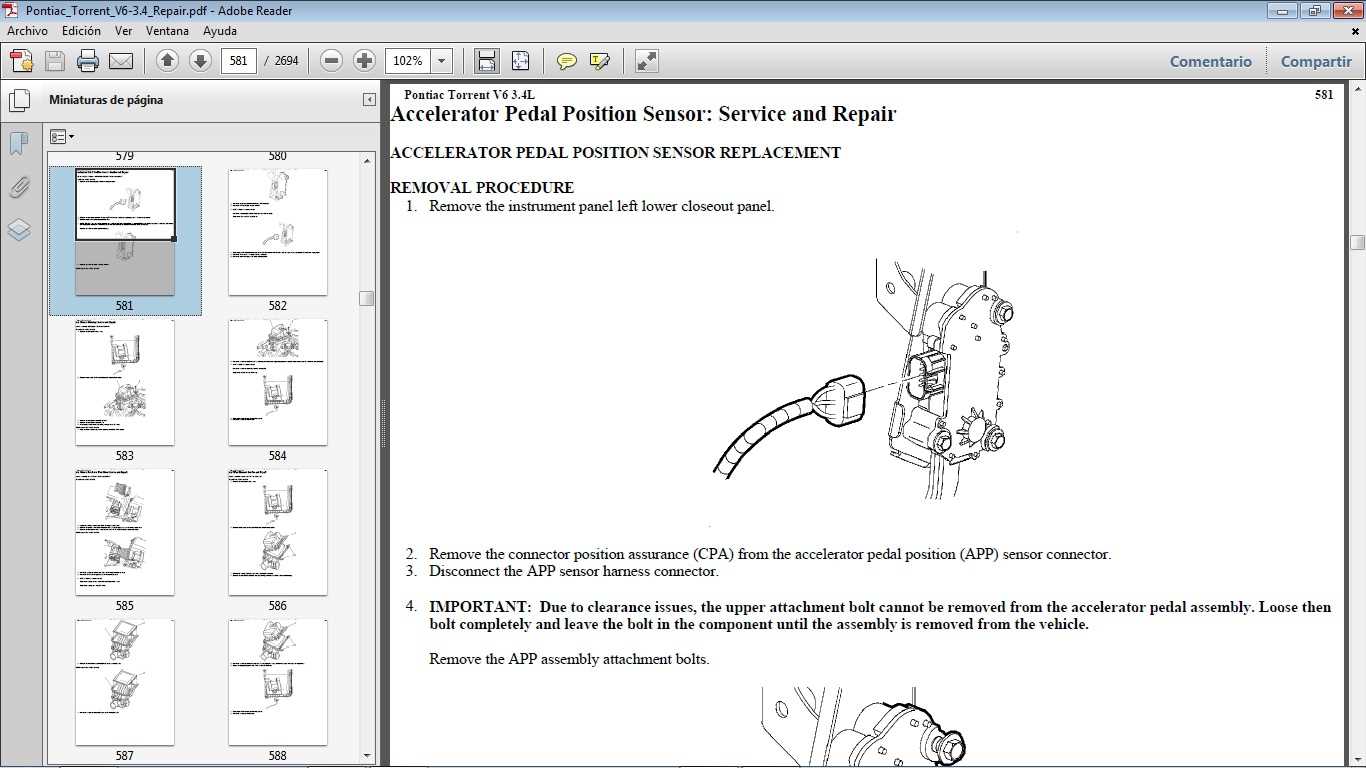Click the Create PDF online icon
Image resolution: width=1366 pixels, height=768 pixels.
pyautogui.click(x=21, y=61)
